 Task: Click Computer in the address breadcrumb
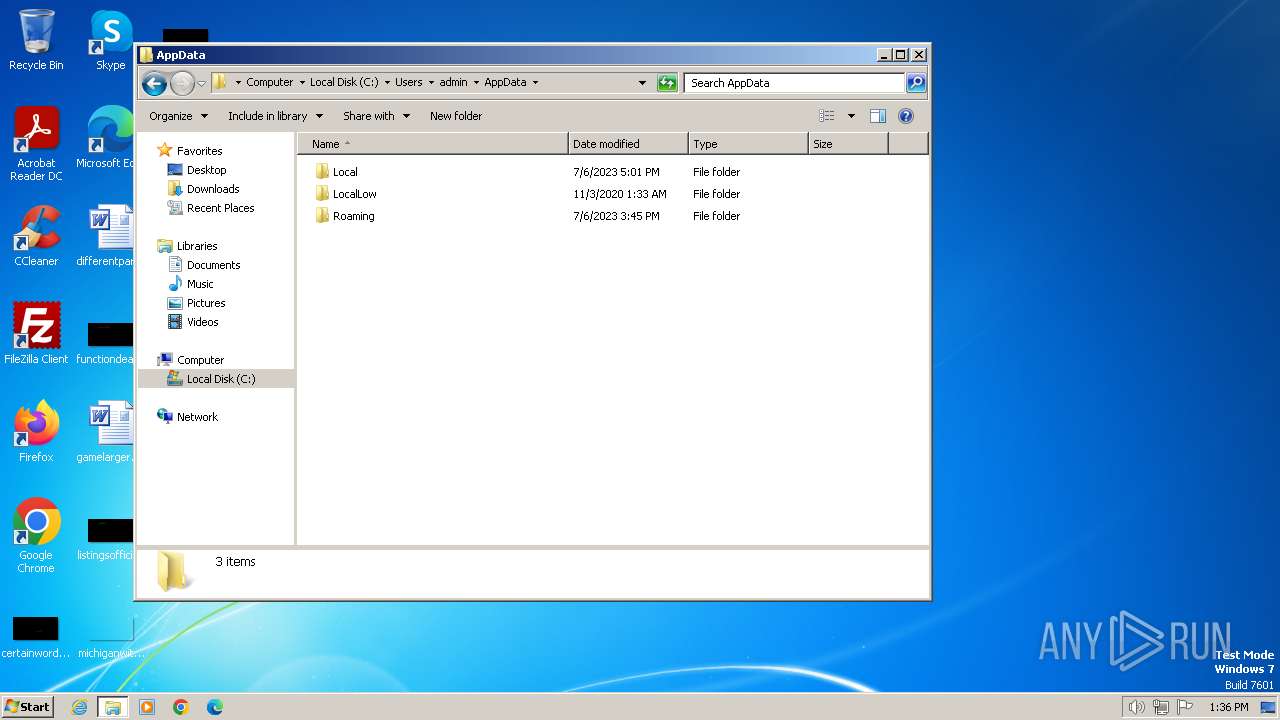[270, 83]
